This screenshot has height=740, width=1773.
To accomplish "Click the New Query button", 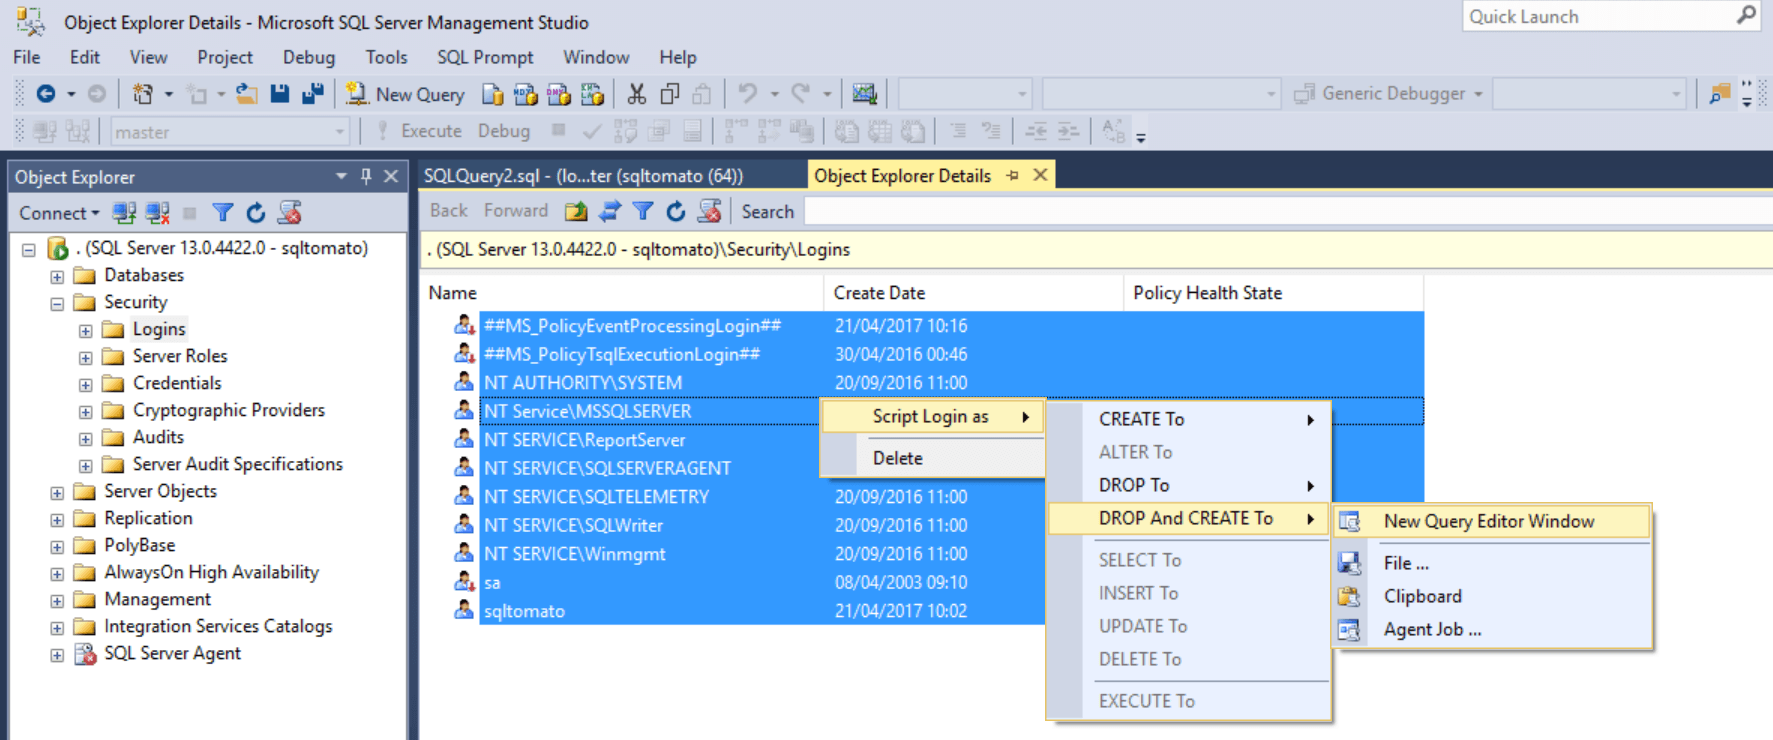I will click(405, 94).
